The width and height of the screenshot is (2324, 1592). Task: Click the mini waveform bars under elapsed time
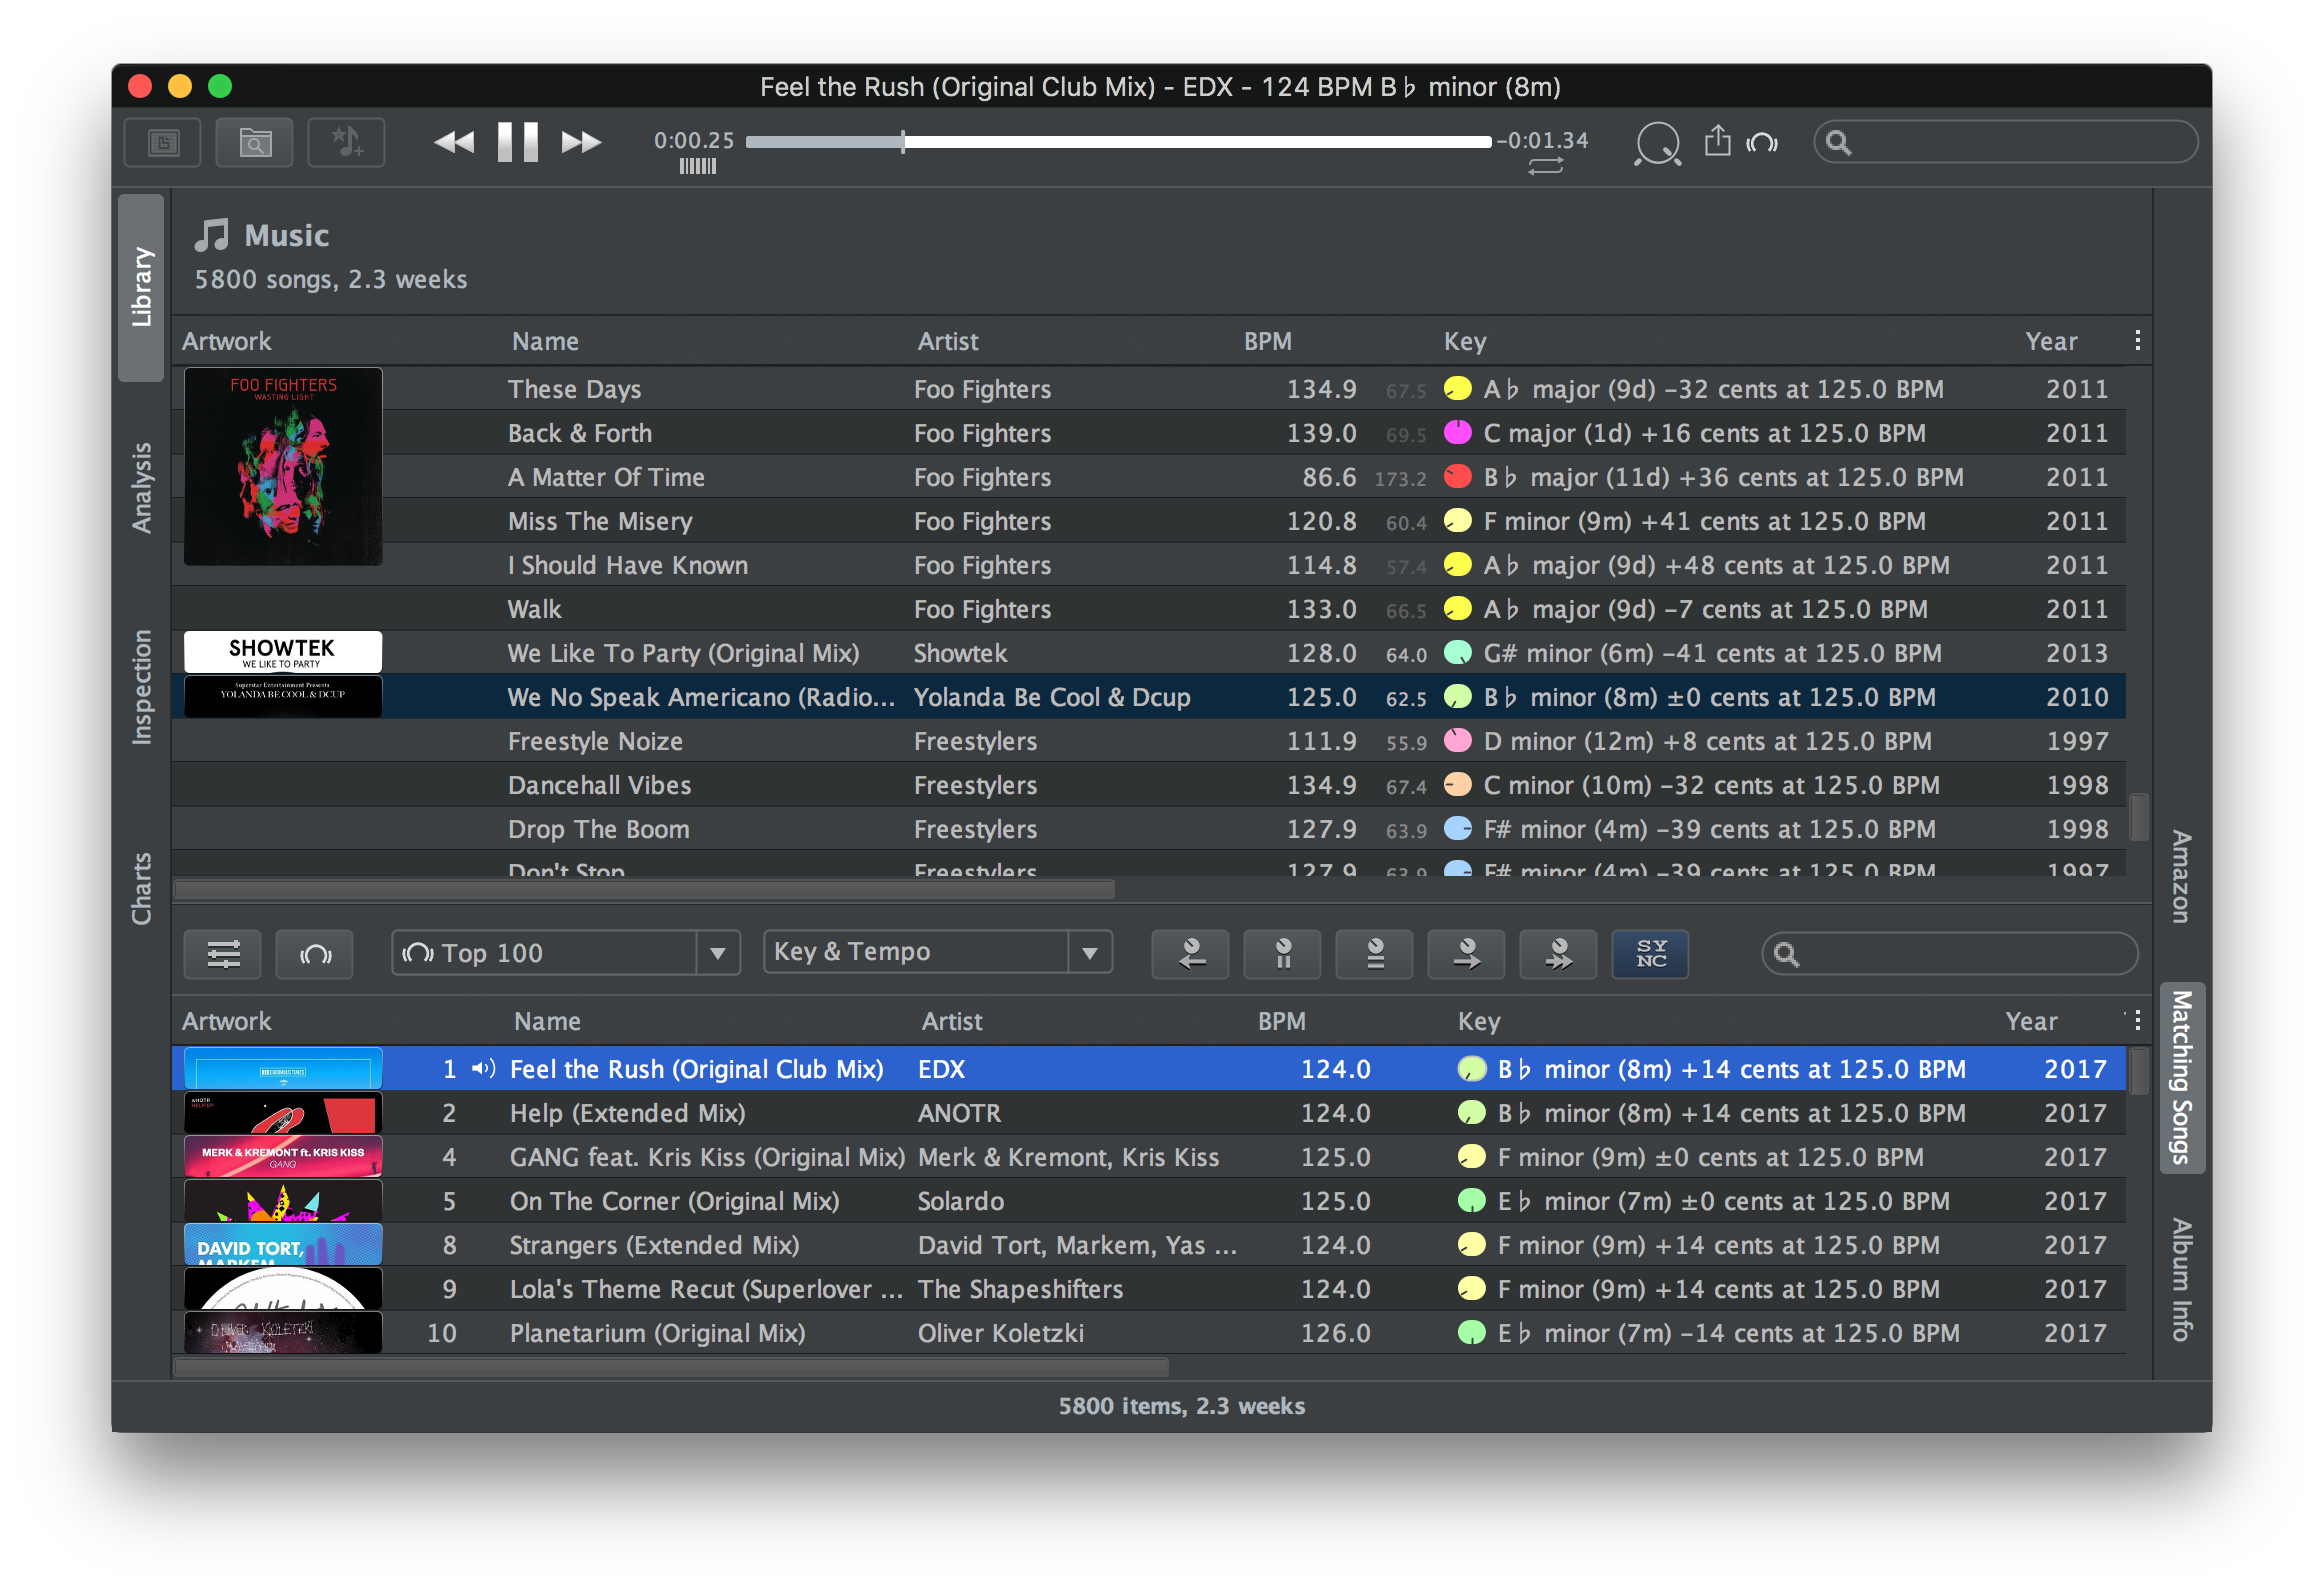click(698, 167)
